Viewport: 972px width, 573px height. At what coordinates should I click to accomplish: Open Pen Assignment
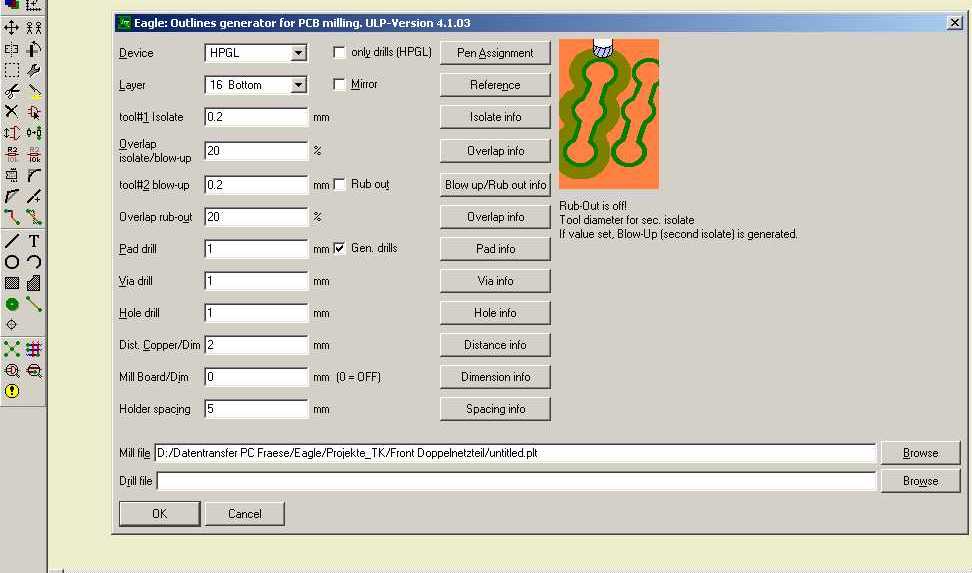pyautogui.click(x=495, y=53)
